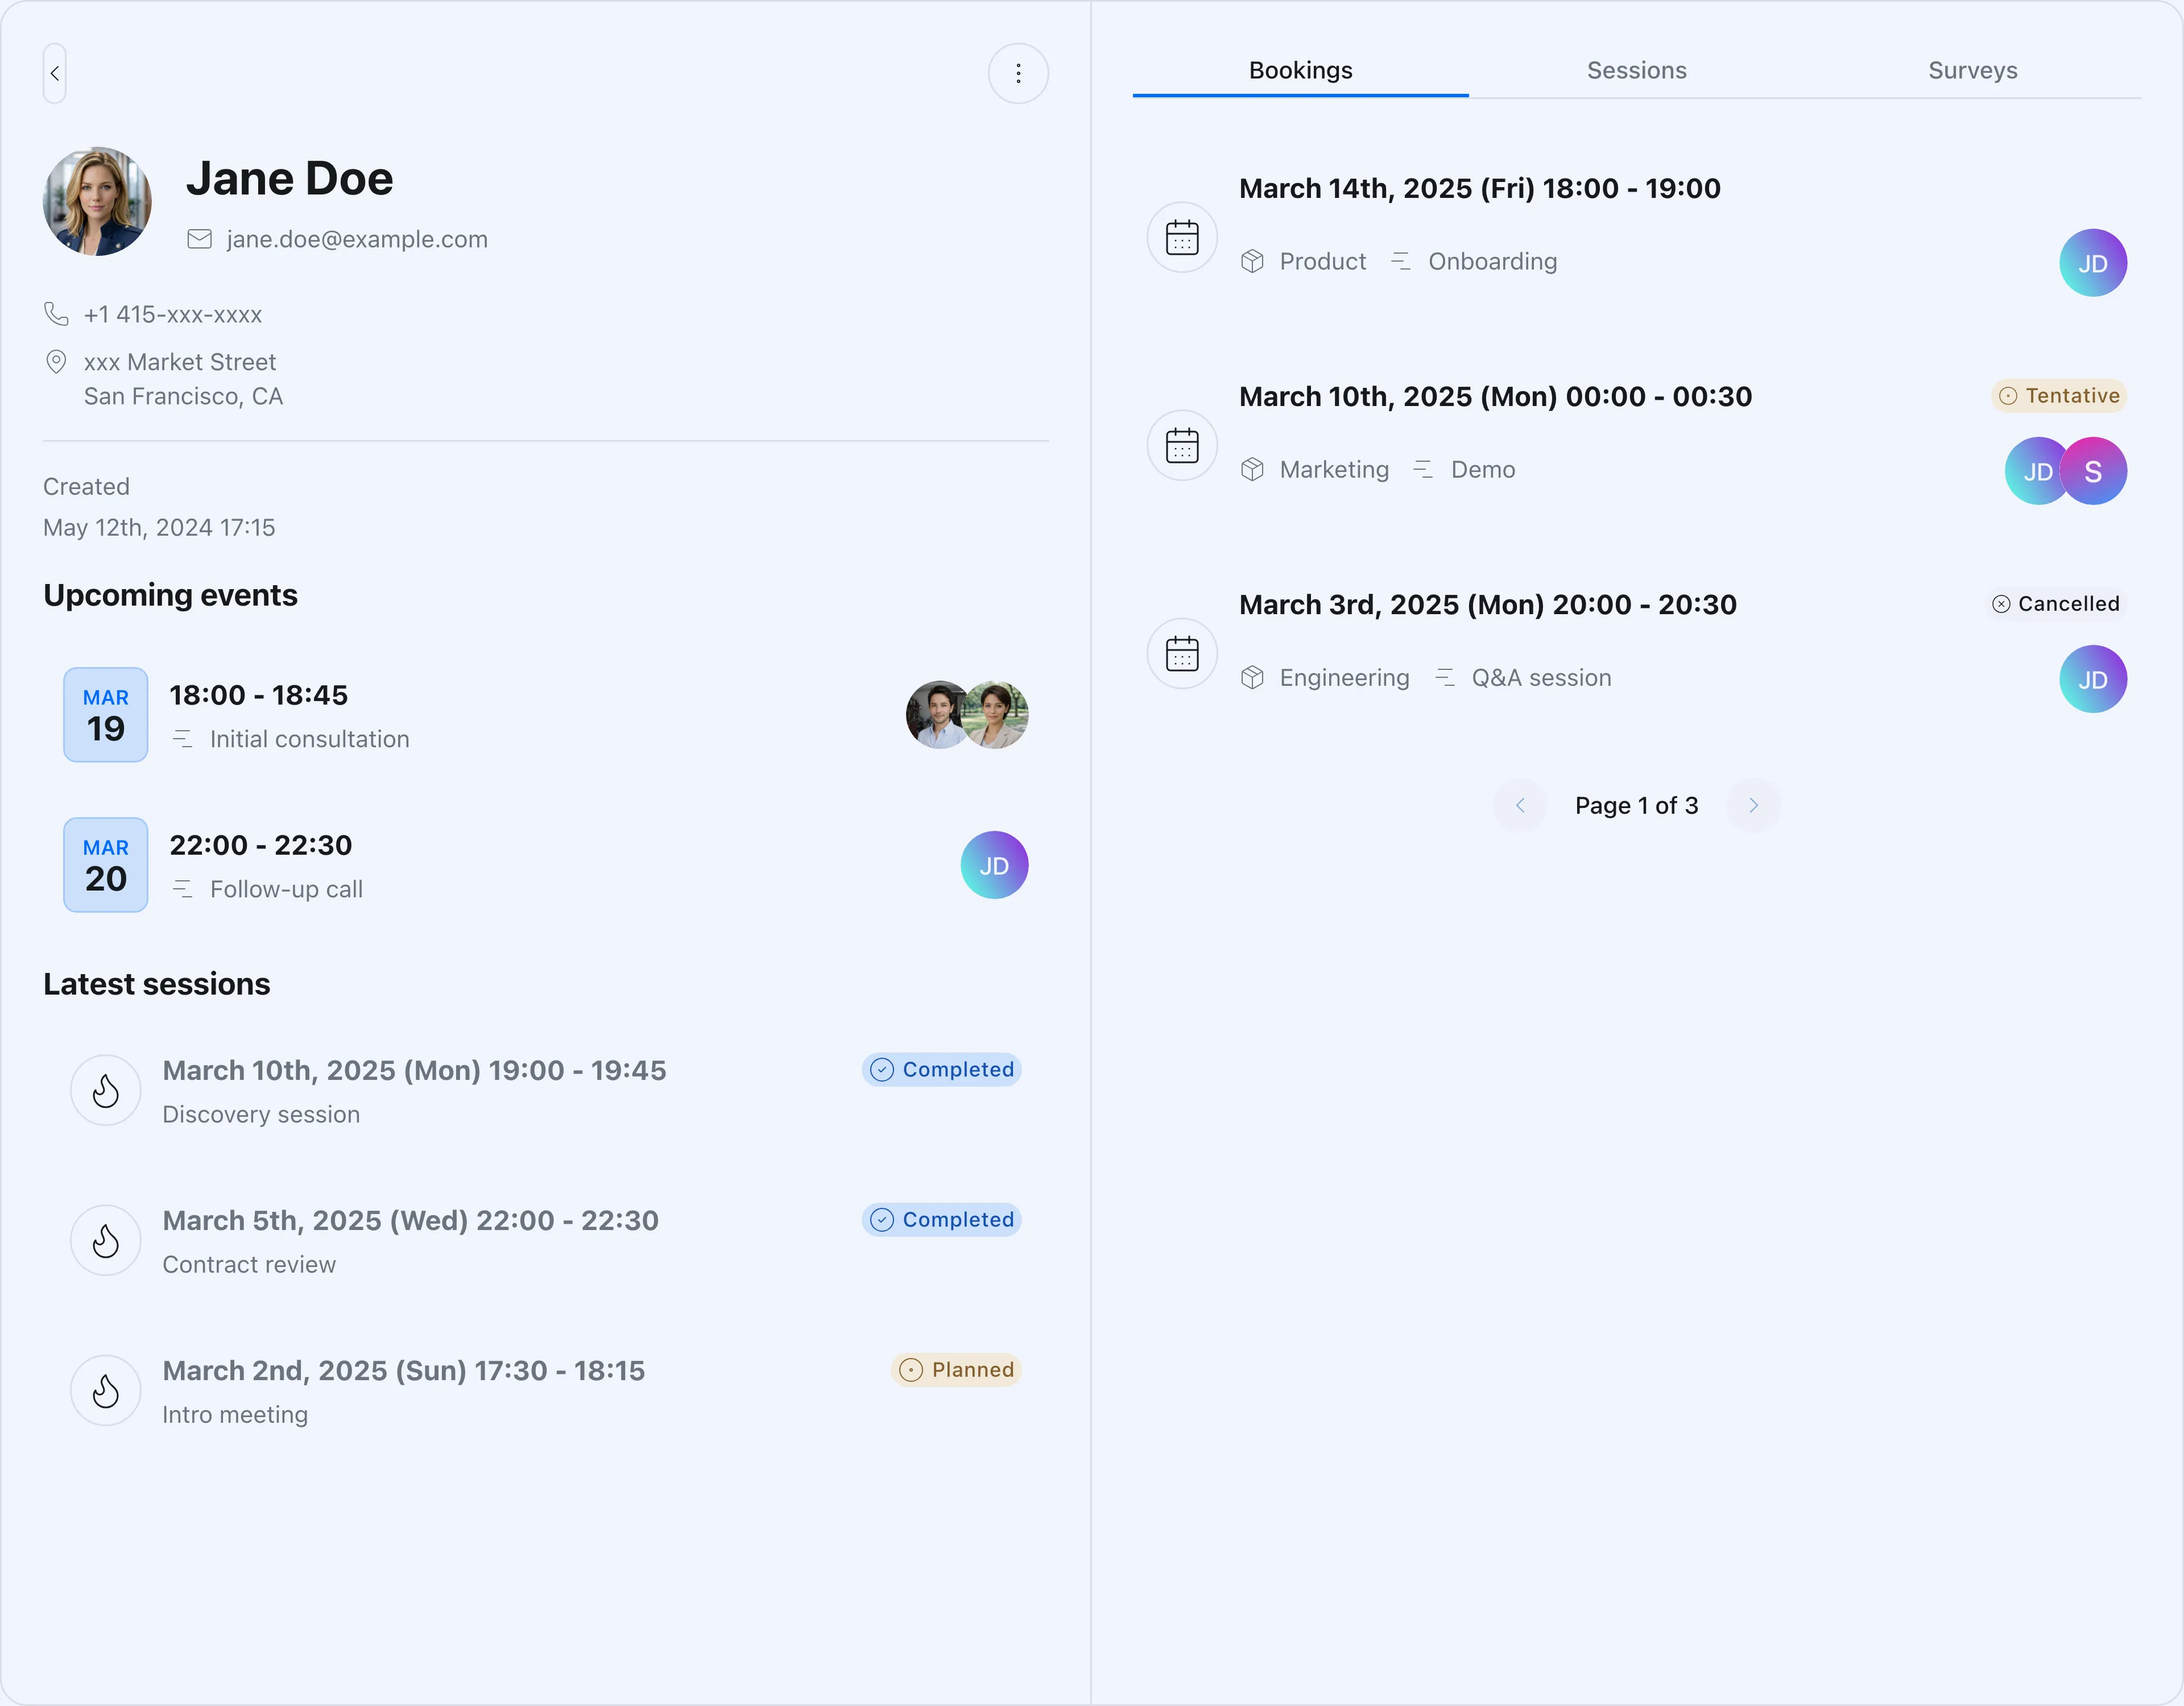Open the March 10th 00:00 - 00:30 booking
2184x1706 pixels.
point(1495,396)
